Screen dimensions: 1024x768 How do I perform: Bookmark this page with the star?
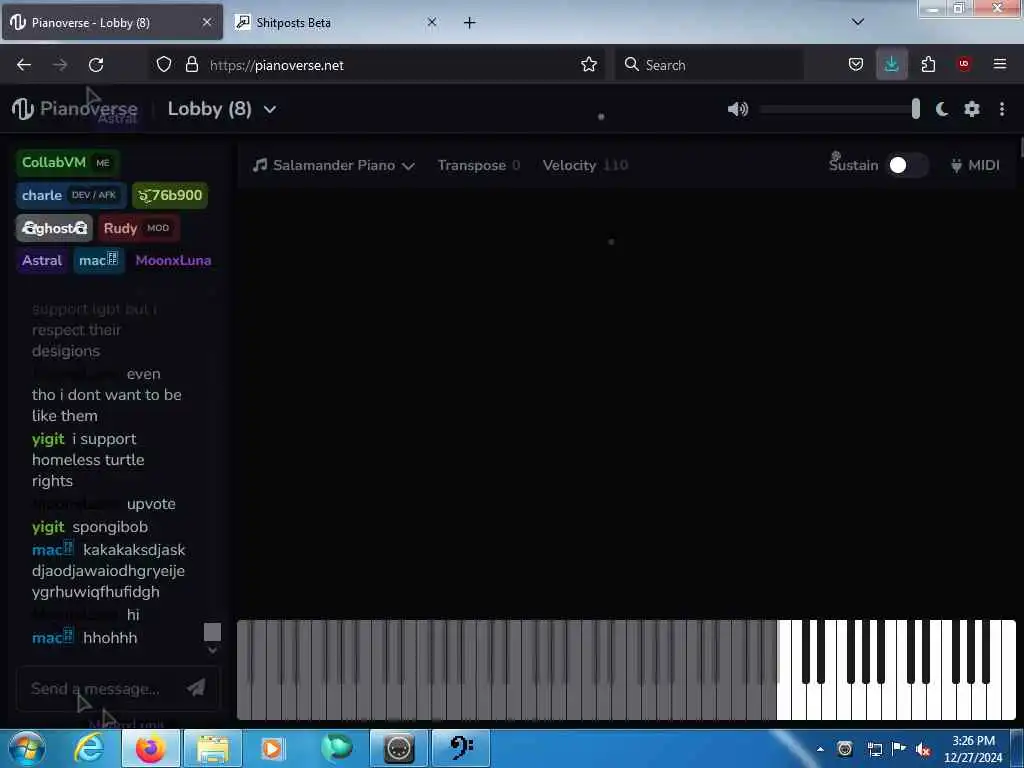[x=588, y=65]
